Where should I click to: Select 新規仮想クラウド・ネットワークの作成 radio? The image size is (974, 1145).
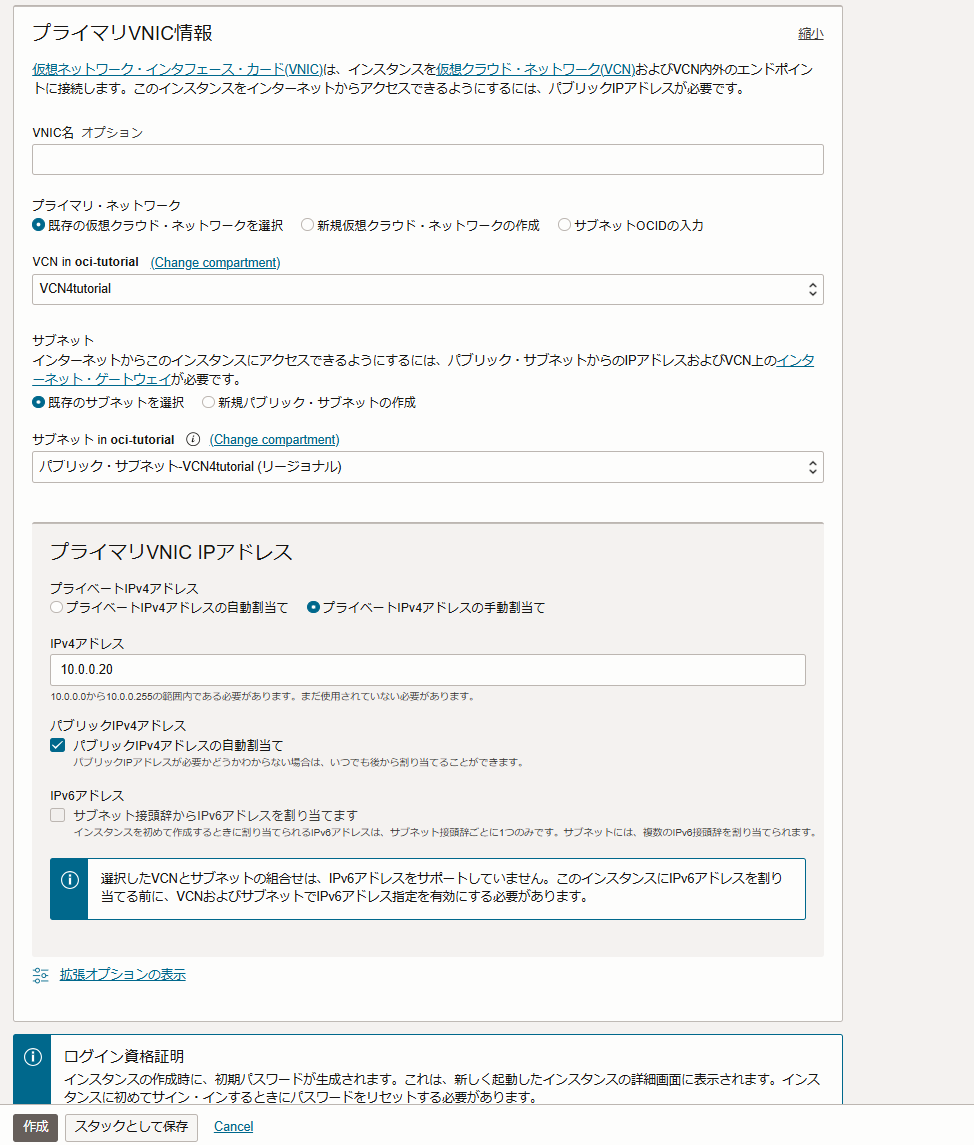coord(307,224)
